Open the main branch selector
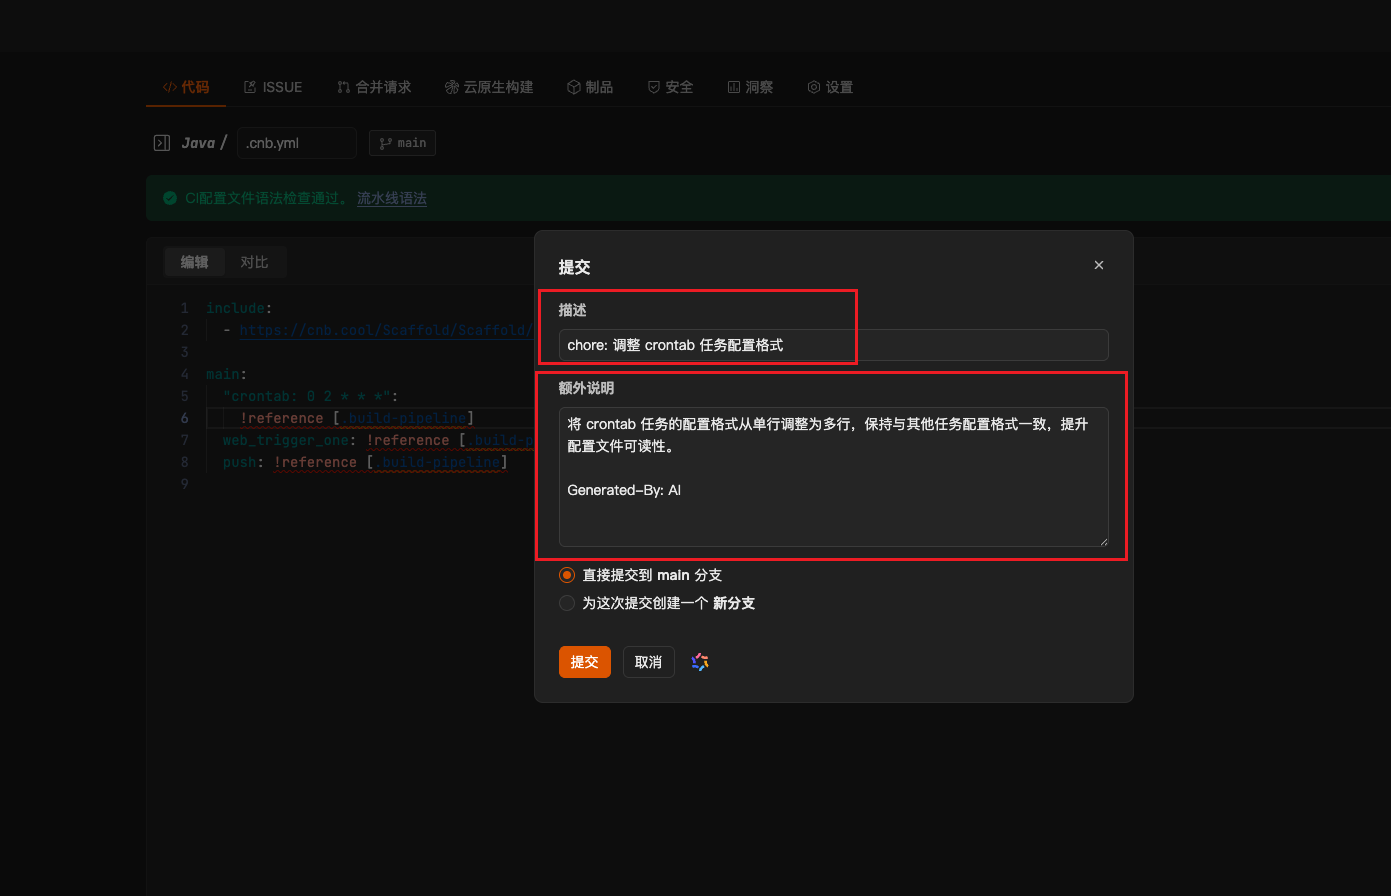The width and height of the screenshot is (1391, 896). click(x=402, y=143)
